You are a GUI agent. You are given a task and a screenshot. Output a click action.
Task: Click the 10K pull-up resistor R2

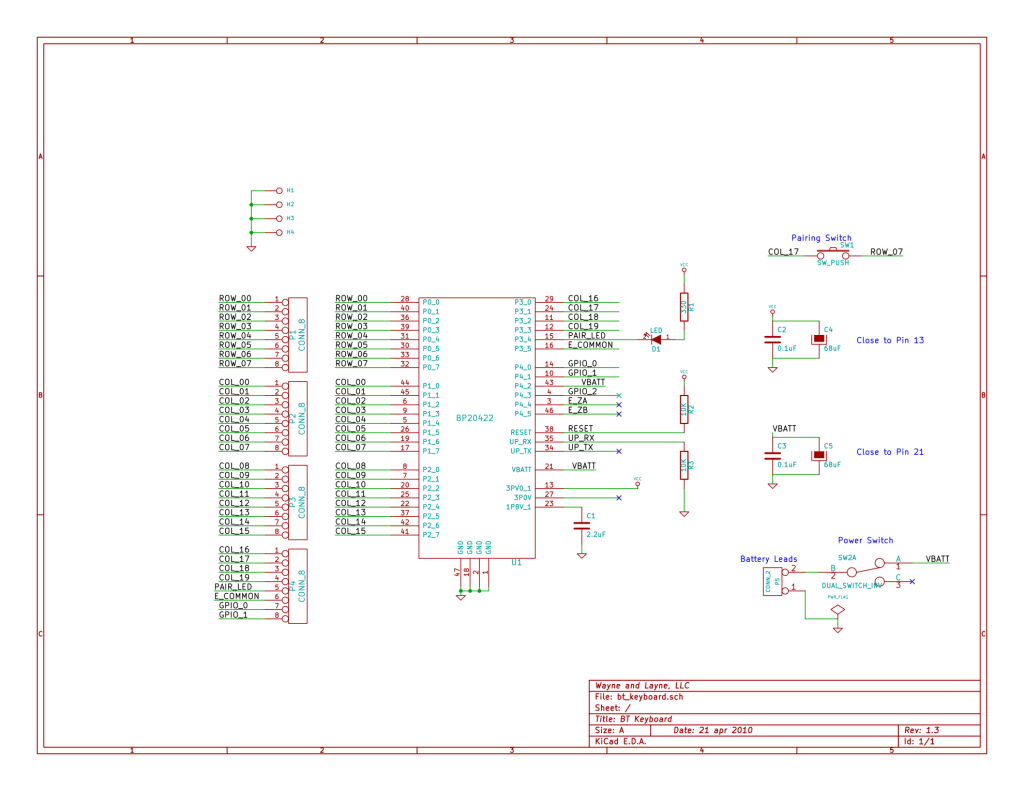(x=684, y=407)
